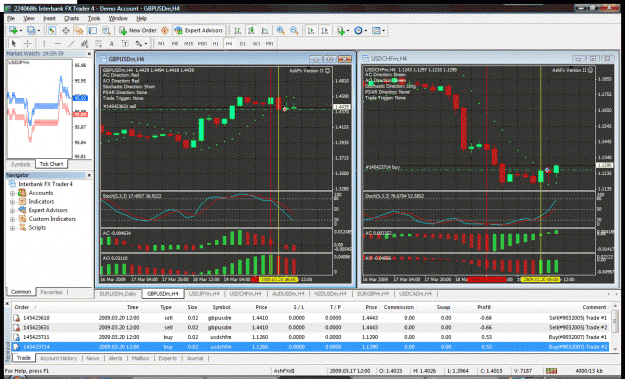Open the Strategy Tester icon
Screen dimensions: 625x379
click(x=106, y=30)
